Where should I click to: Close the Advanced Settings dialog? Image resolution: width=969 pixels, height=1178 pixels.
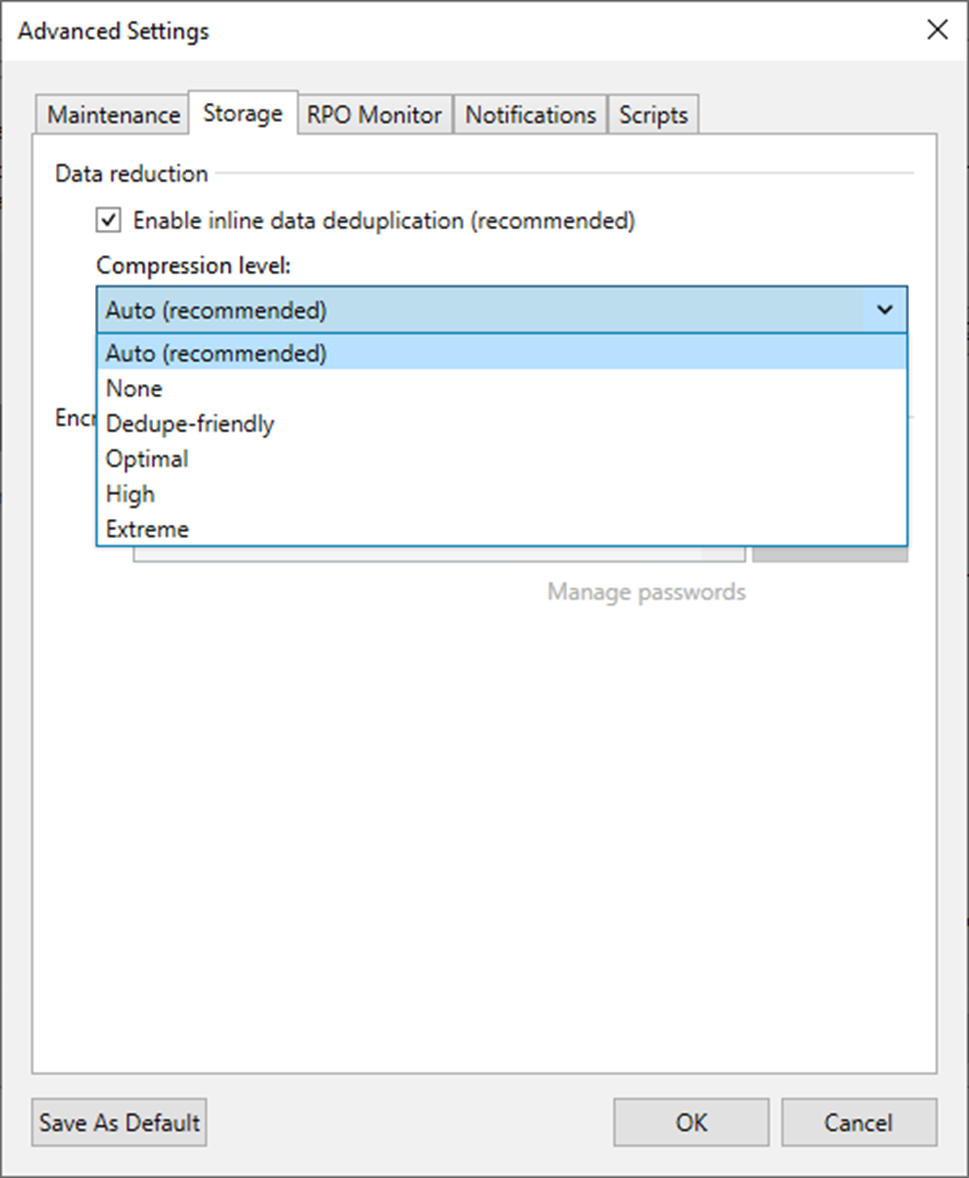click(937, 30)
